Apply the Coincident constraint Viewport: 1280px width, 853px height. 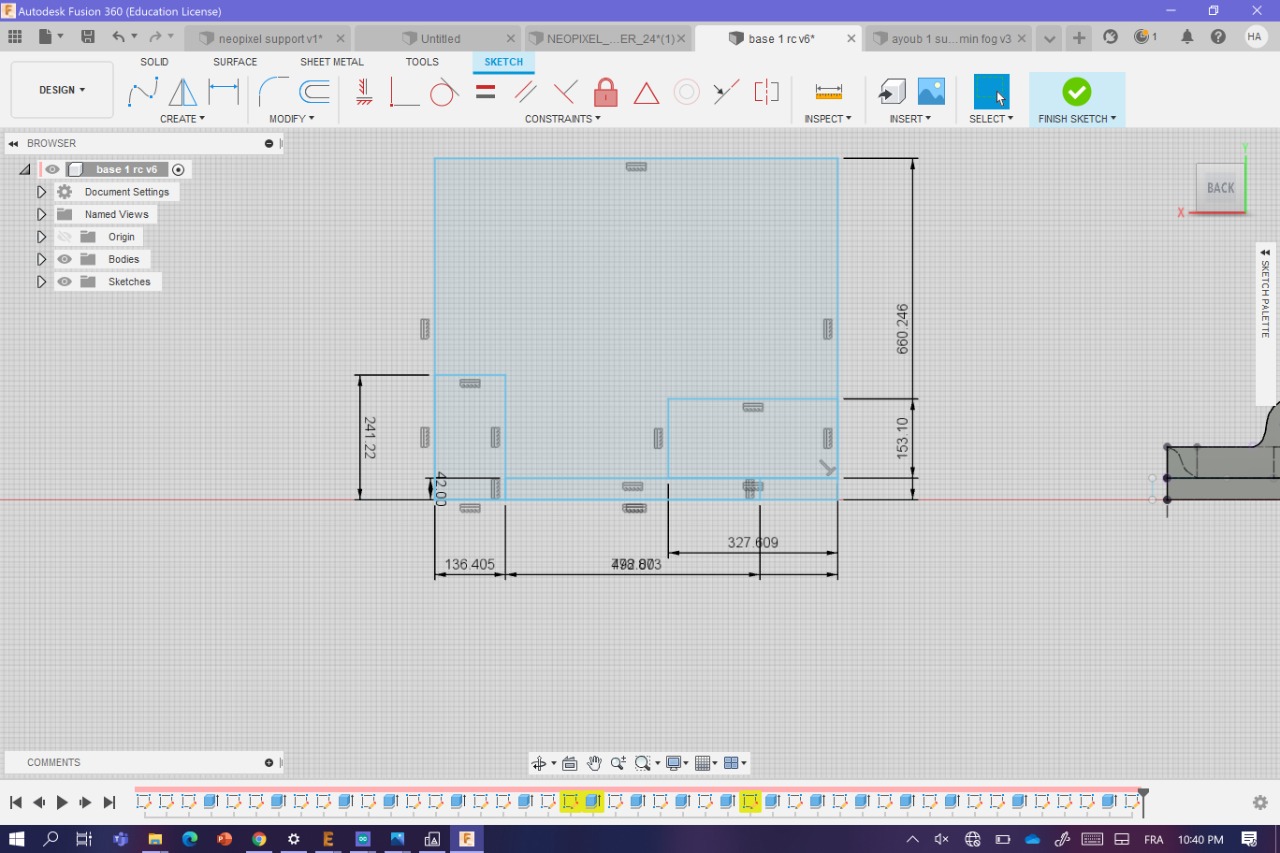coord(404,93)
